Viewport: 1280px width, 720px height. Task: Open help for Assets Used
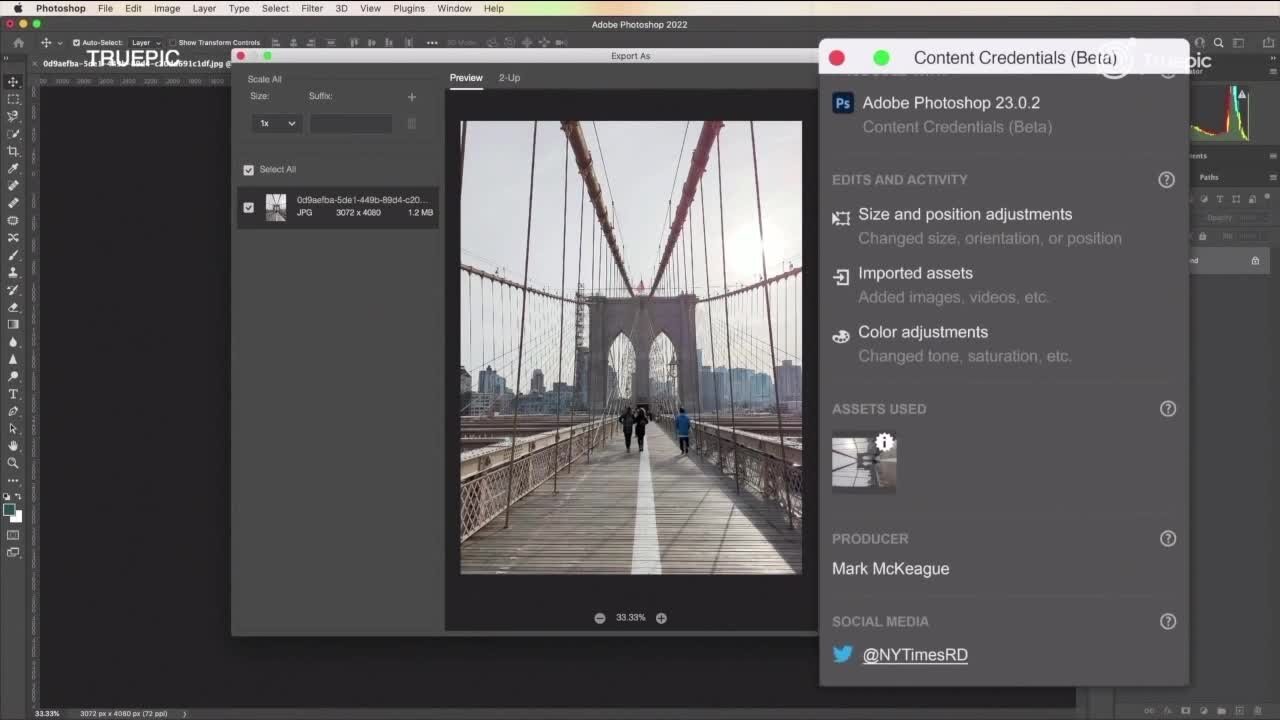[x=1167, y=408]
